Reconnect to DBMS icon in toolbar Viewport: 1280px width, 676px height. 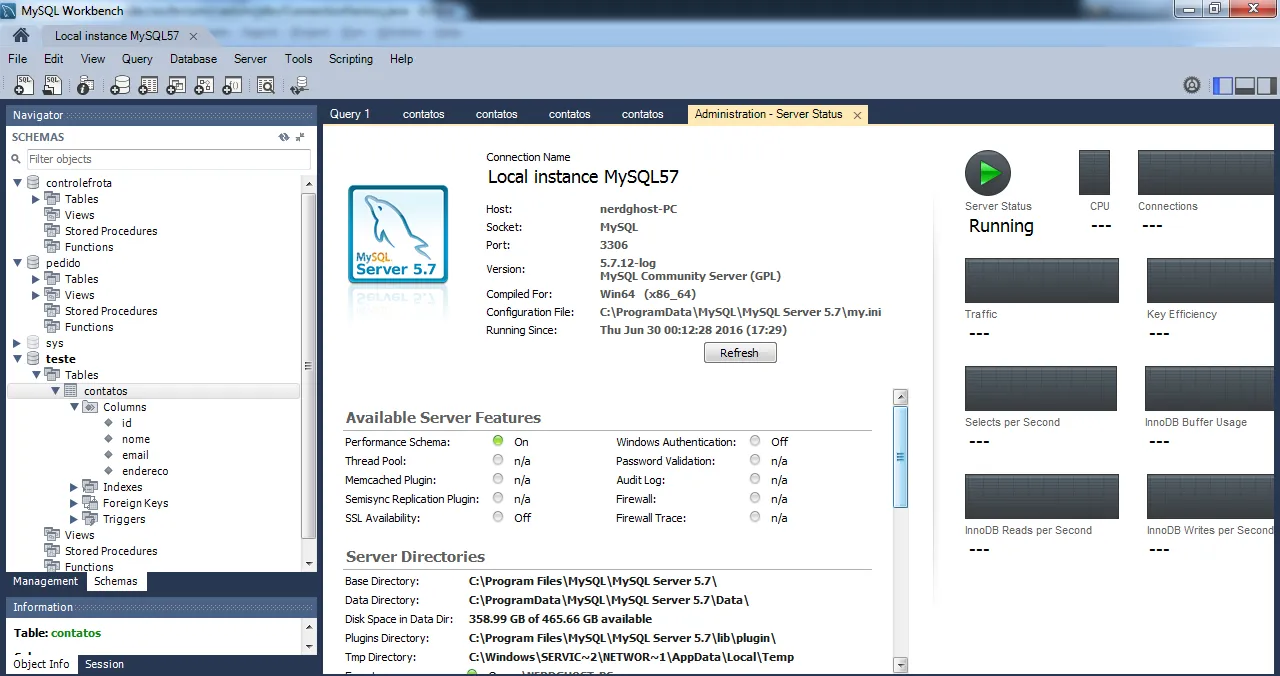click(x=299, y=86)
